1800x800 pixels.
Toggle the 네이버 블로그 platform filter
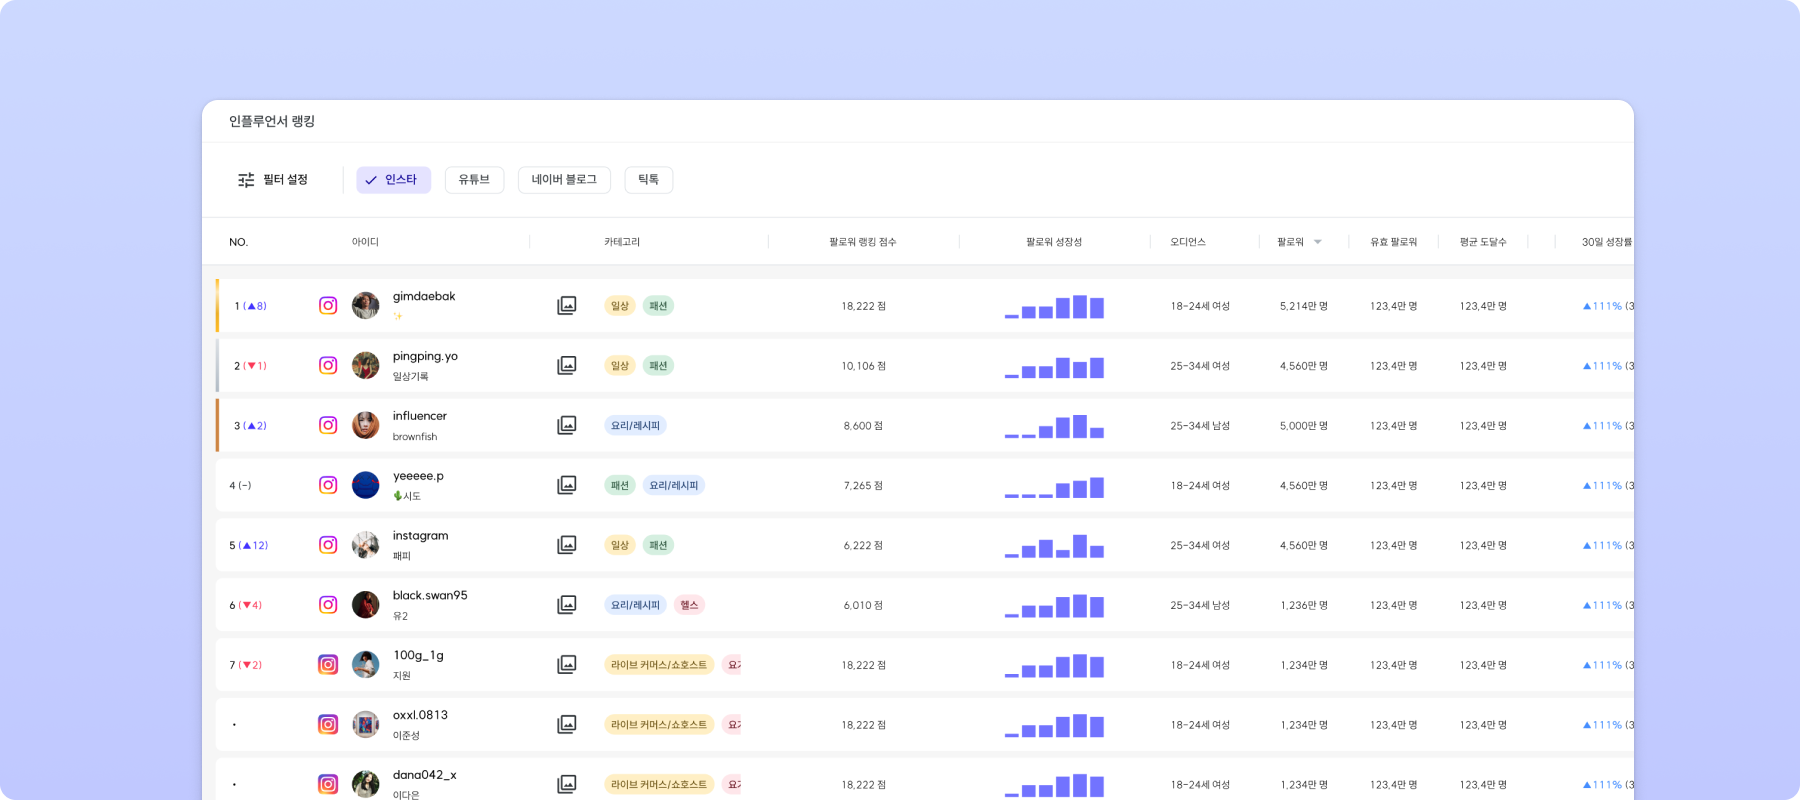[564, 180]
